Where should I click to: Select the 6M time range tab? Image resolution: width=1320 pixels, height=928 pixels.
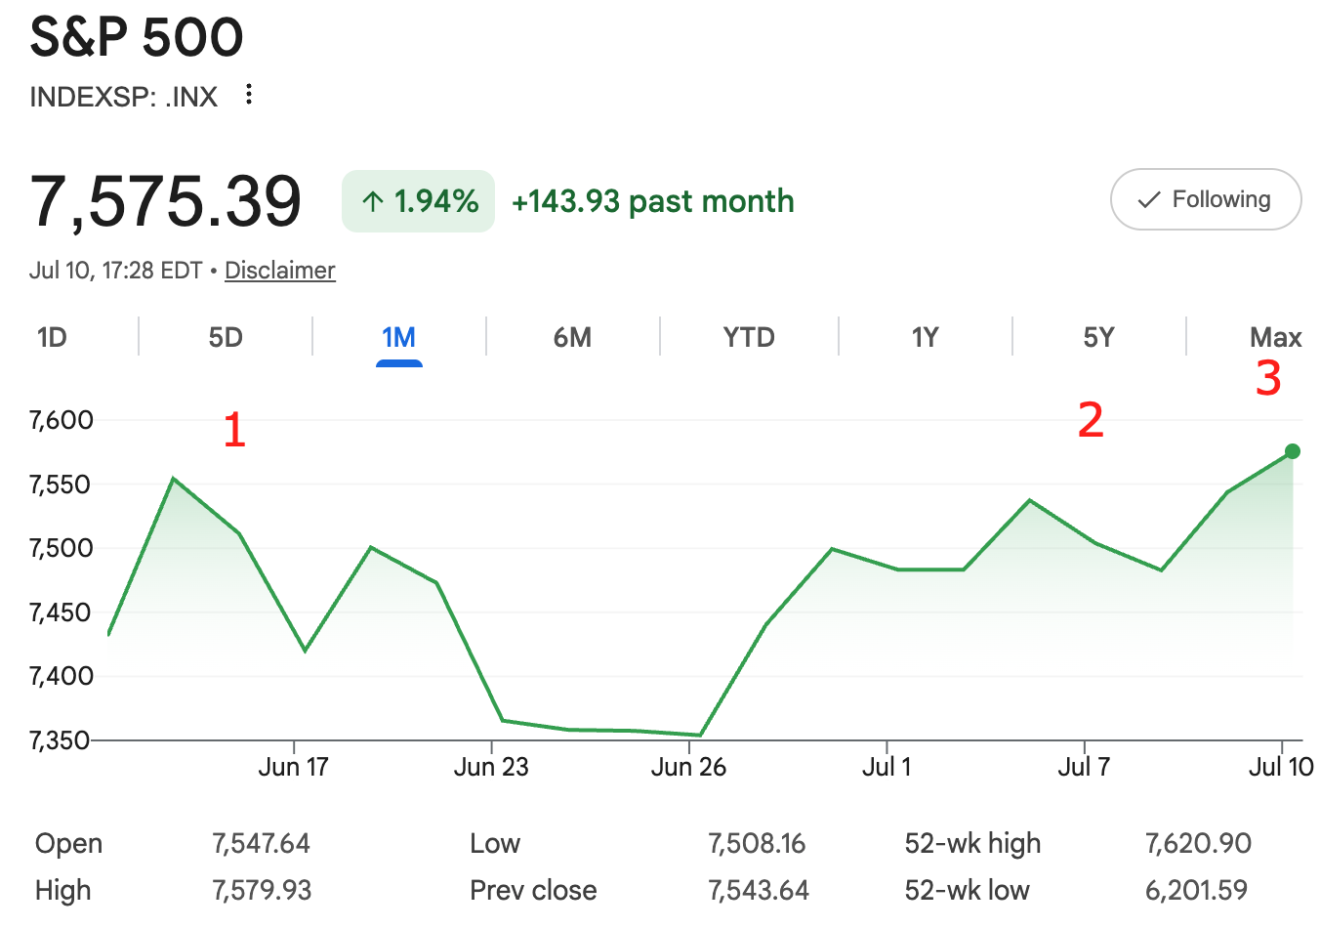(573, 338)
